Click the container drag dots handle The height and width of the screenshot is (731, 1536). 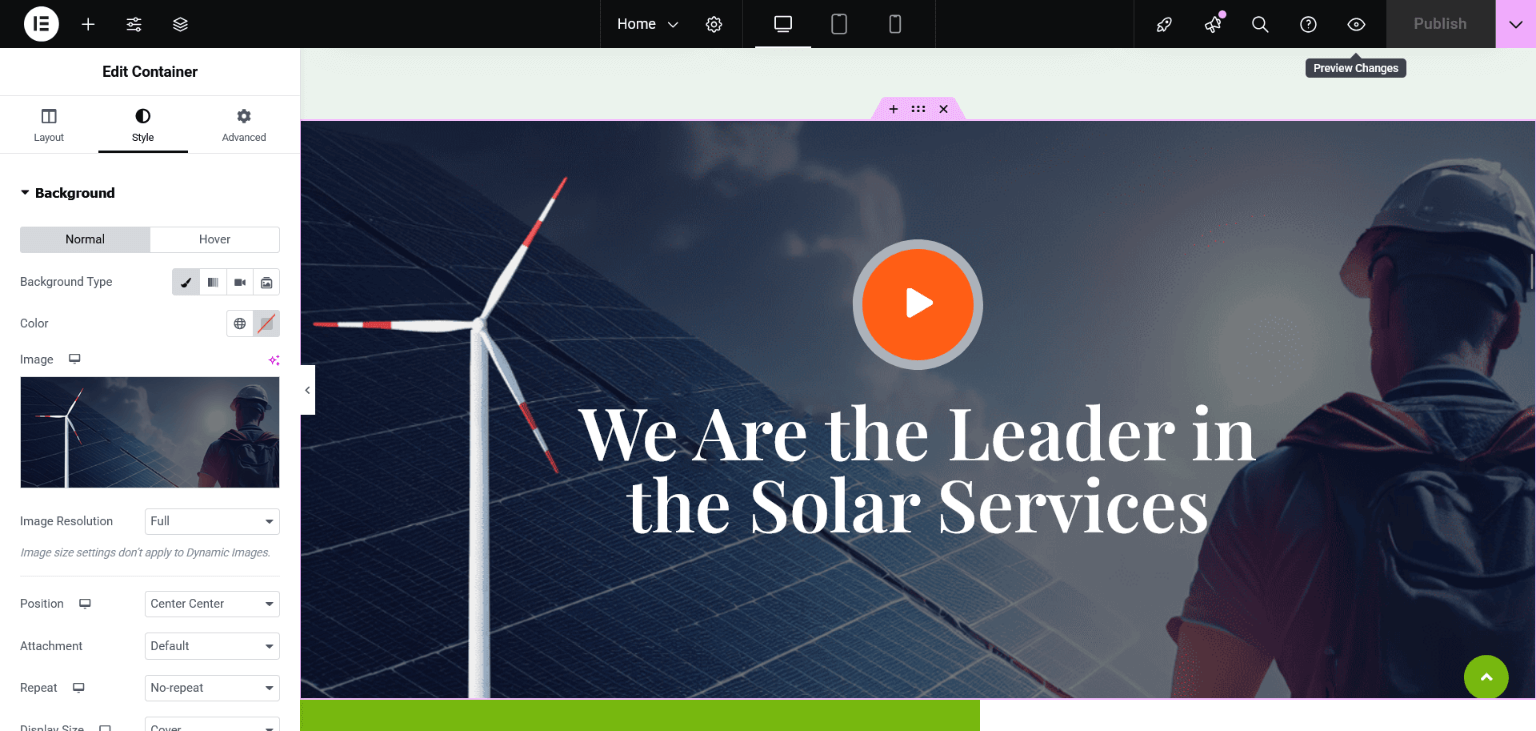coord(918,109)
